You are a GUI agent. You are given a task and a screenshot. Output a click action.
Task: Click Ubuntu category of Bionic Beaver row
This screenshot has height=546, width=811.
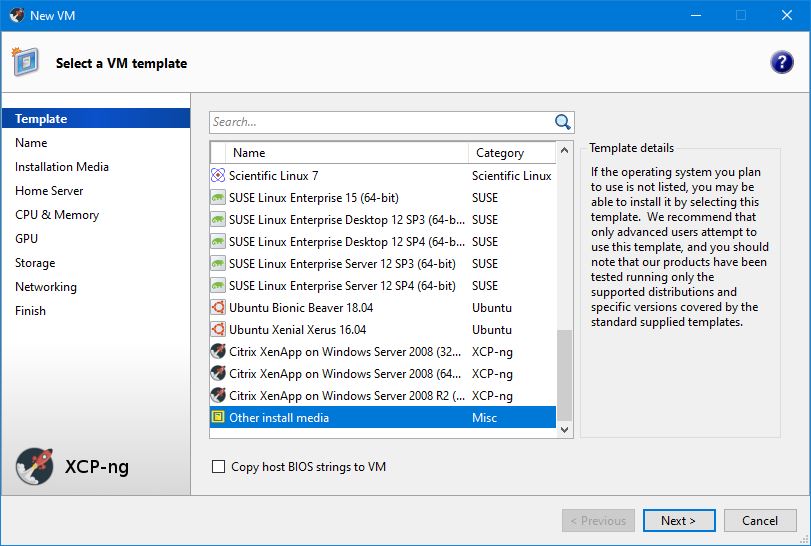point(491,308)
